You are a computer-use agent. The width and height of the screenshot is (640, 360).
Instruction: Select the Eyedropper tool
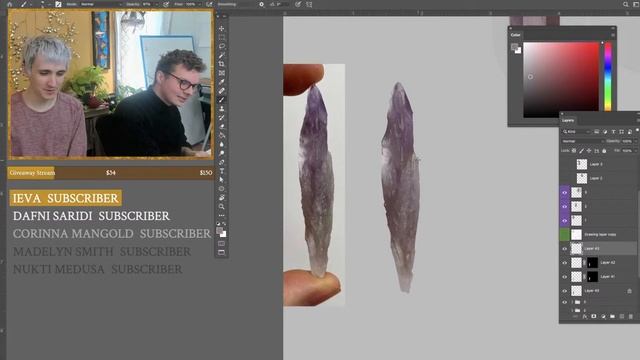click(222, 82)
